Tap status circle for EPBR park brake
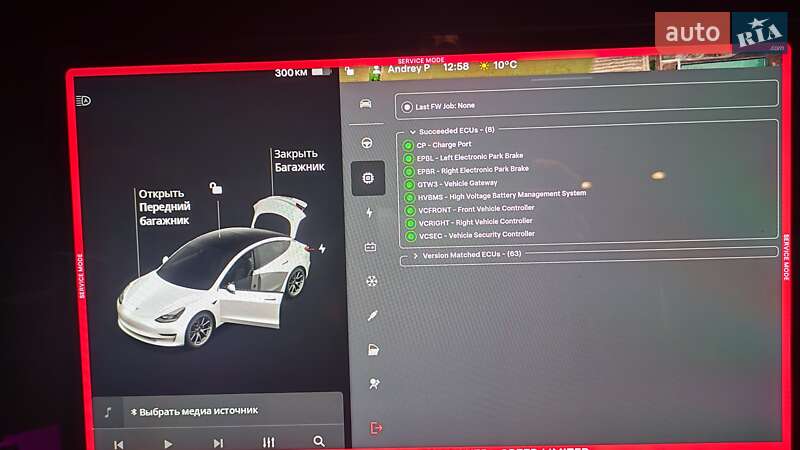The width and height of the screenshot is (800, 450). pos(409,171)
